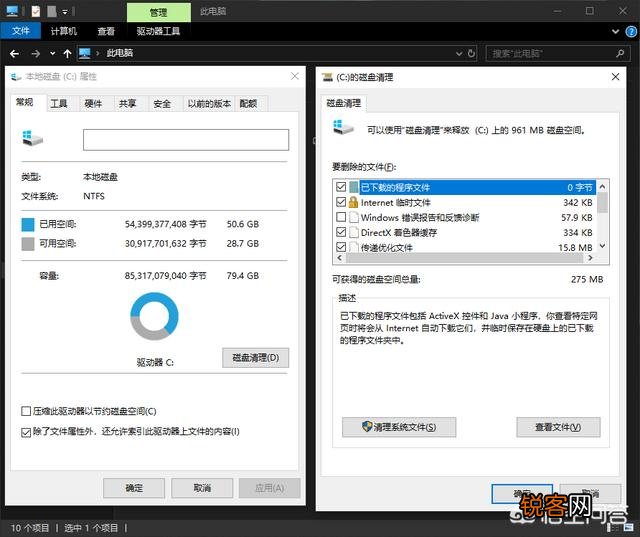Switch to the 工具 tab
The width and height of the screenshot is (640, 537).
pos(59,104)
